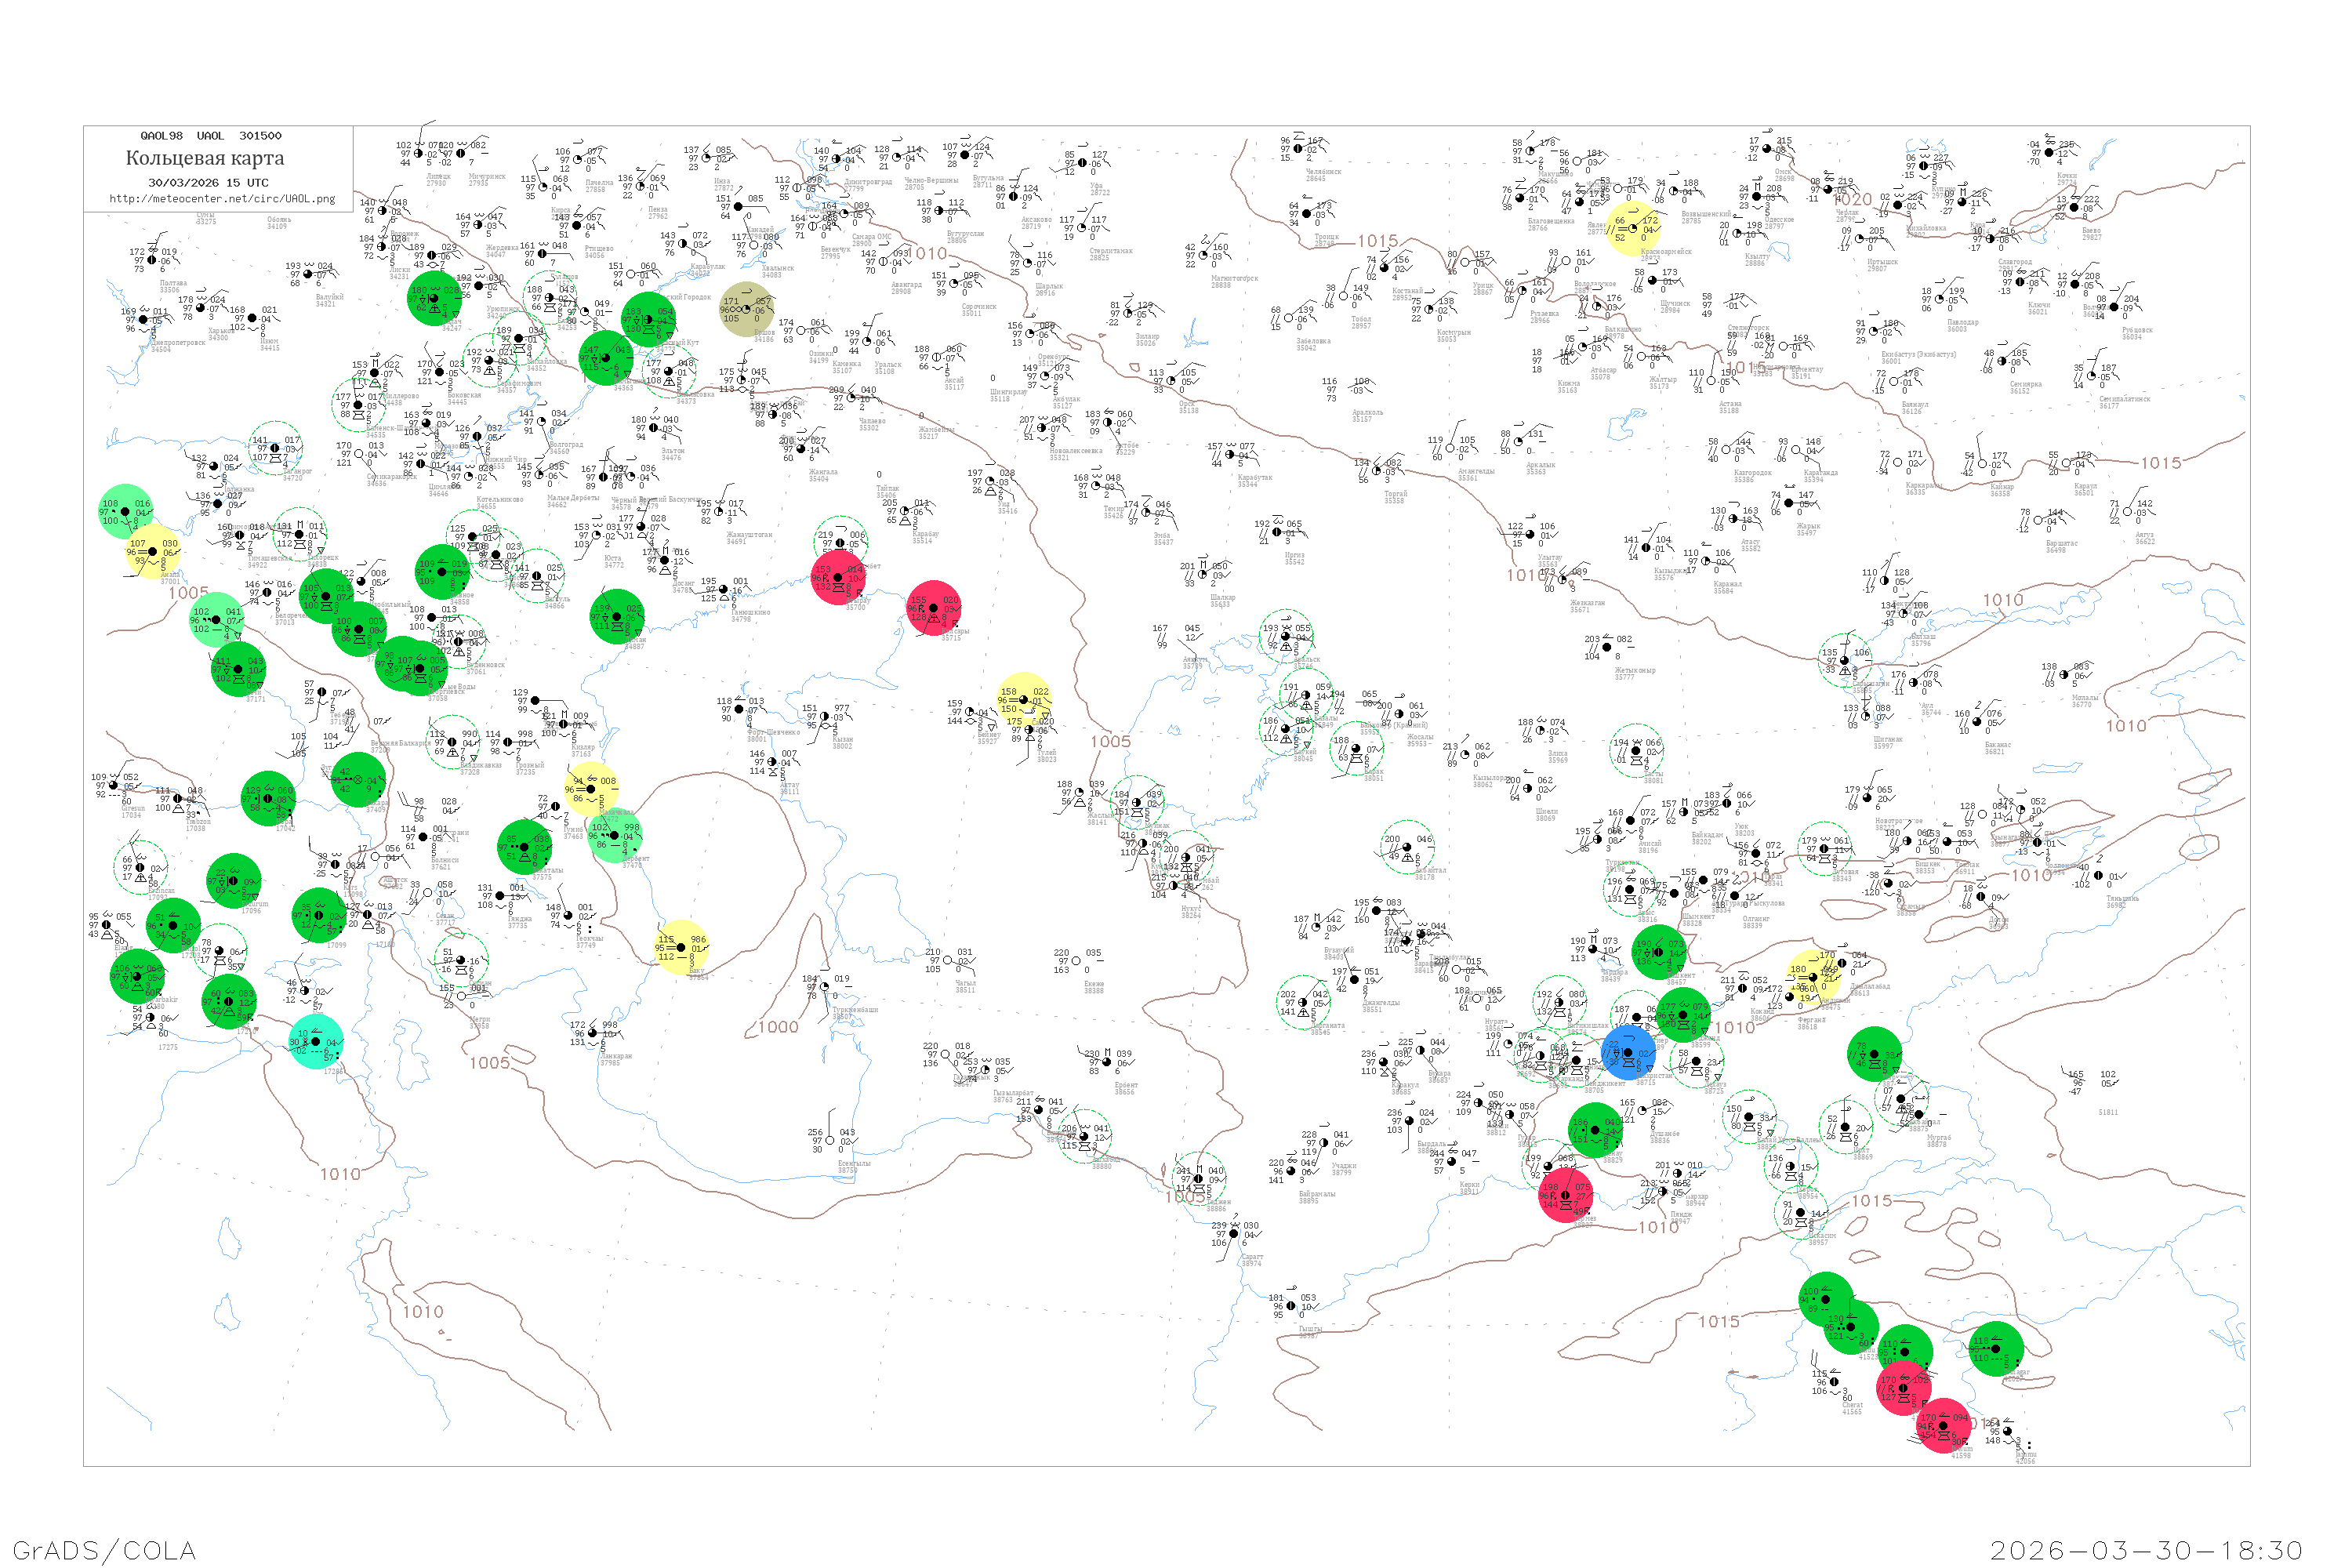Viewport: 2352px width, 1568px height.
Task: Select the green circle at Денау station
Action: pos(1595,1130)
